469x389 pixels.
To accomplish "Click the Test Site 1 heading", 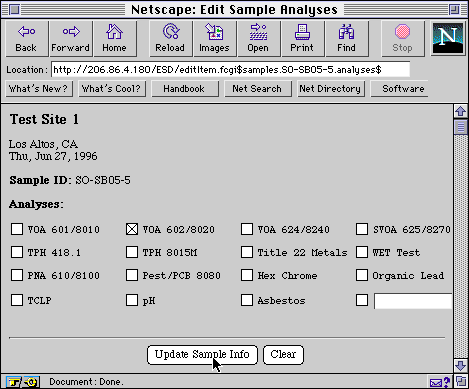I will point(44,119).
